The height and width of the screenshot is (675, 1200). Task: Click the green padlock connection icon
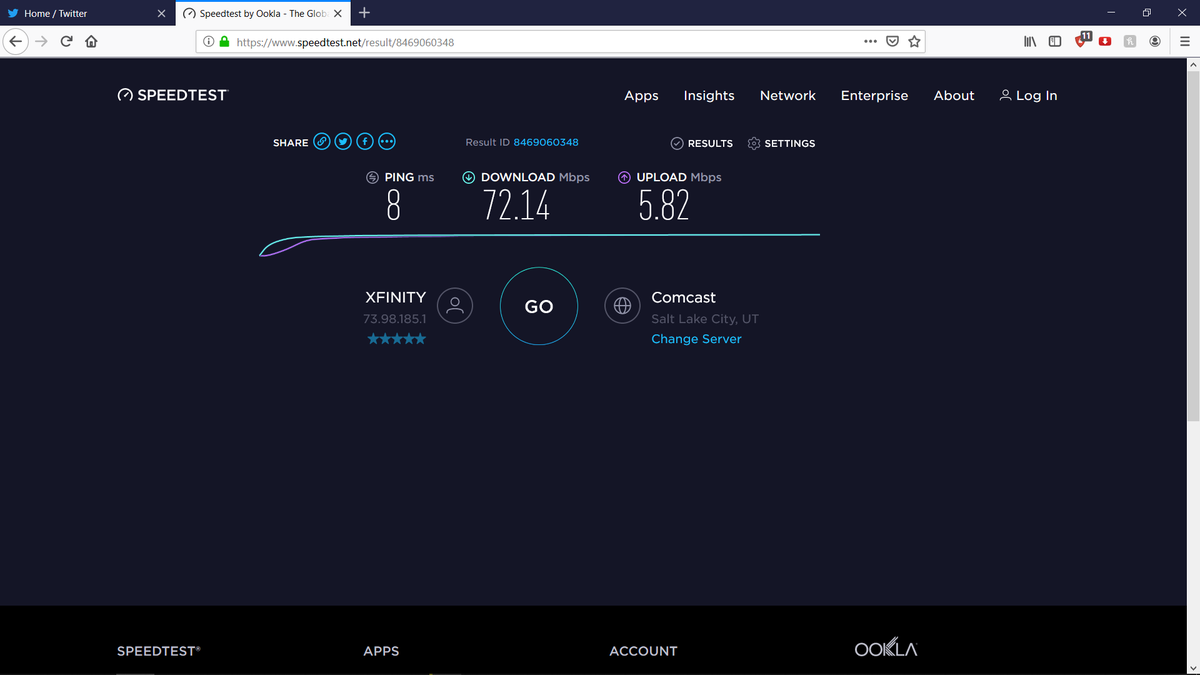224,42
